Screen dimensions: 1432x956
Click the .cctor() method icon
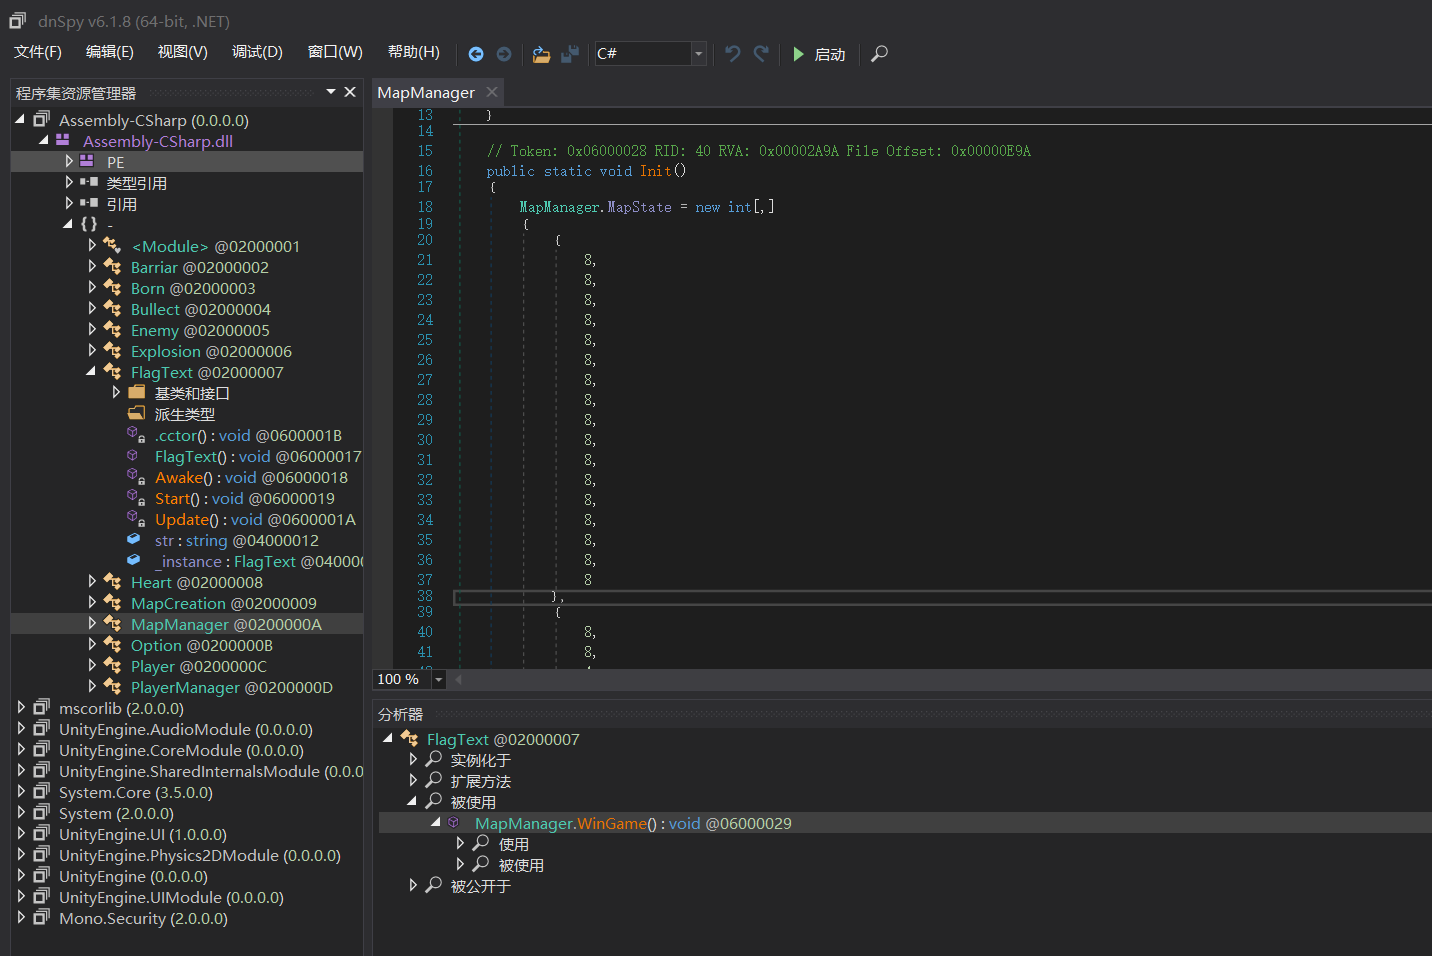tap(137, 435)
